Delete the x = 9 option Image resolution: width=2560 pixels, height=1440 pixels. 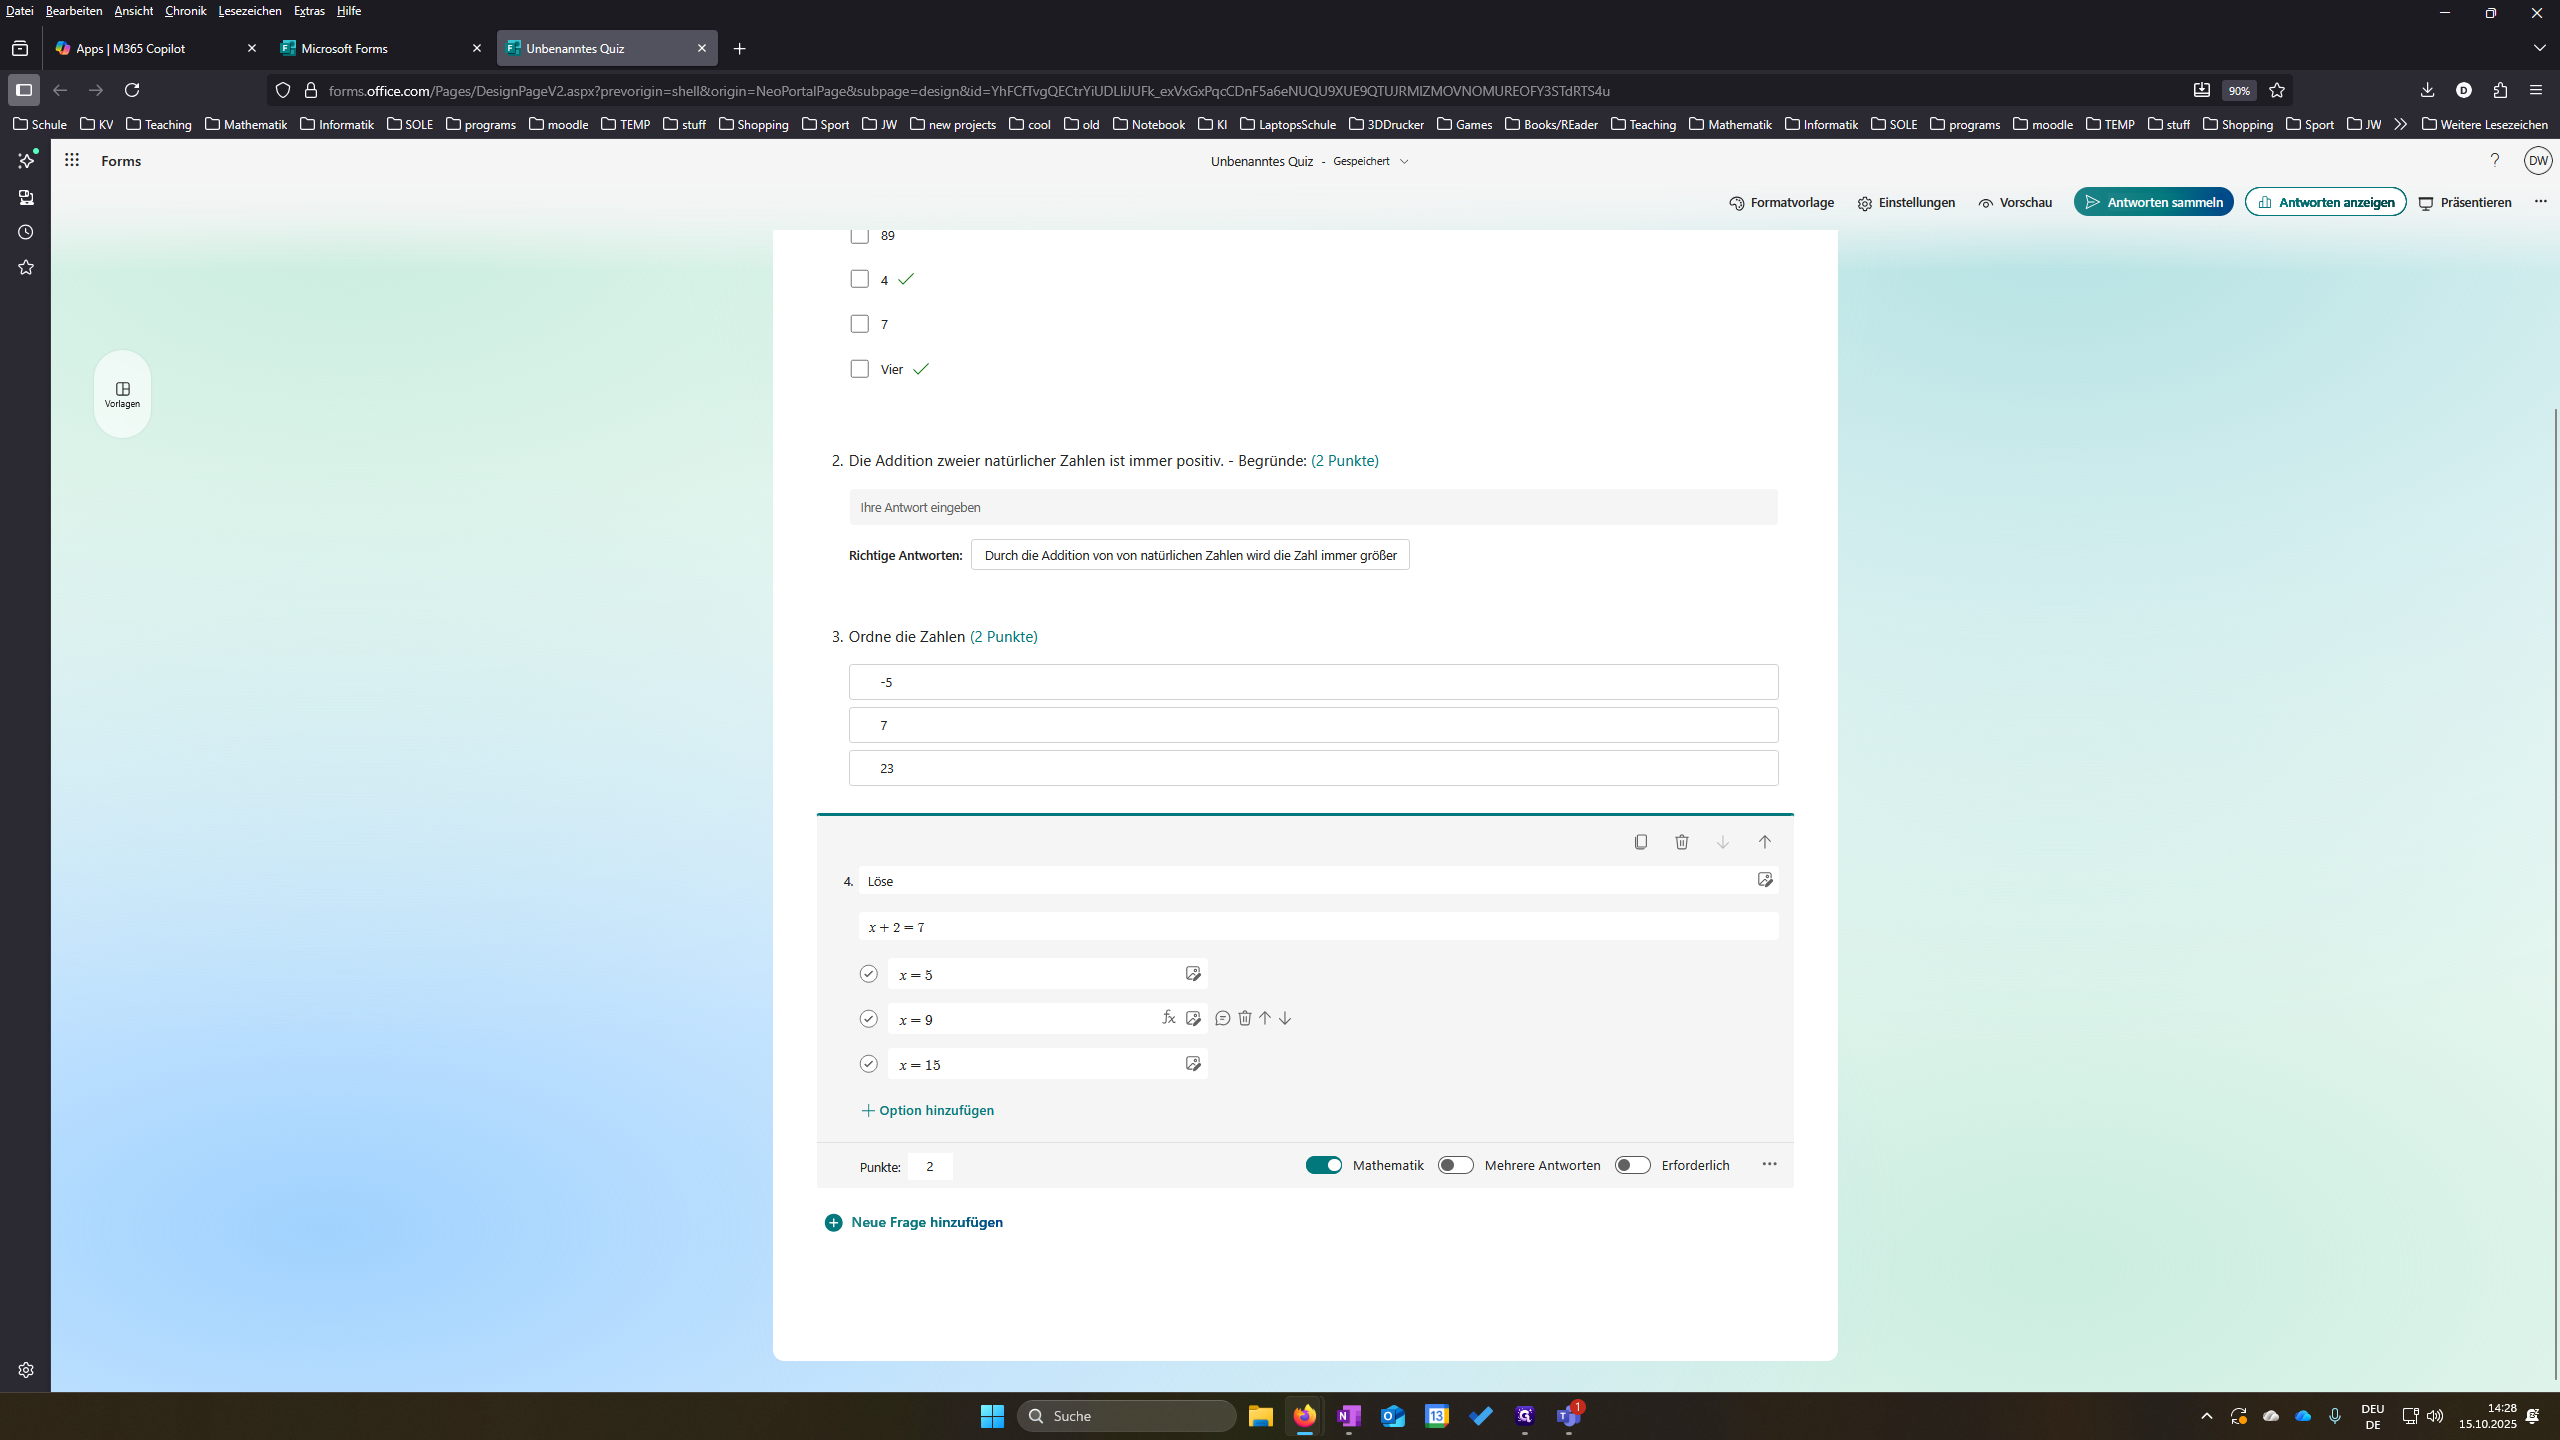pos(1244,1018)
